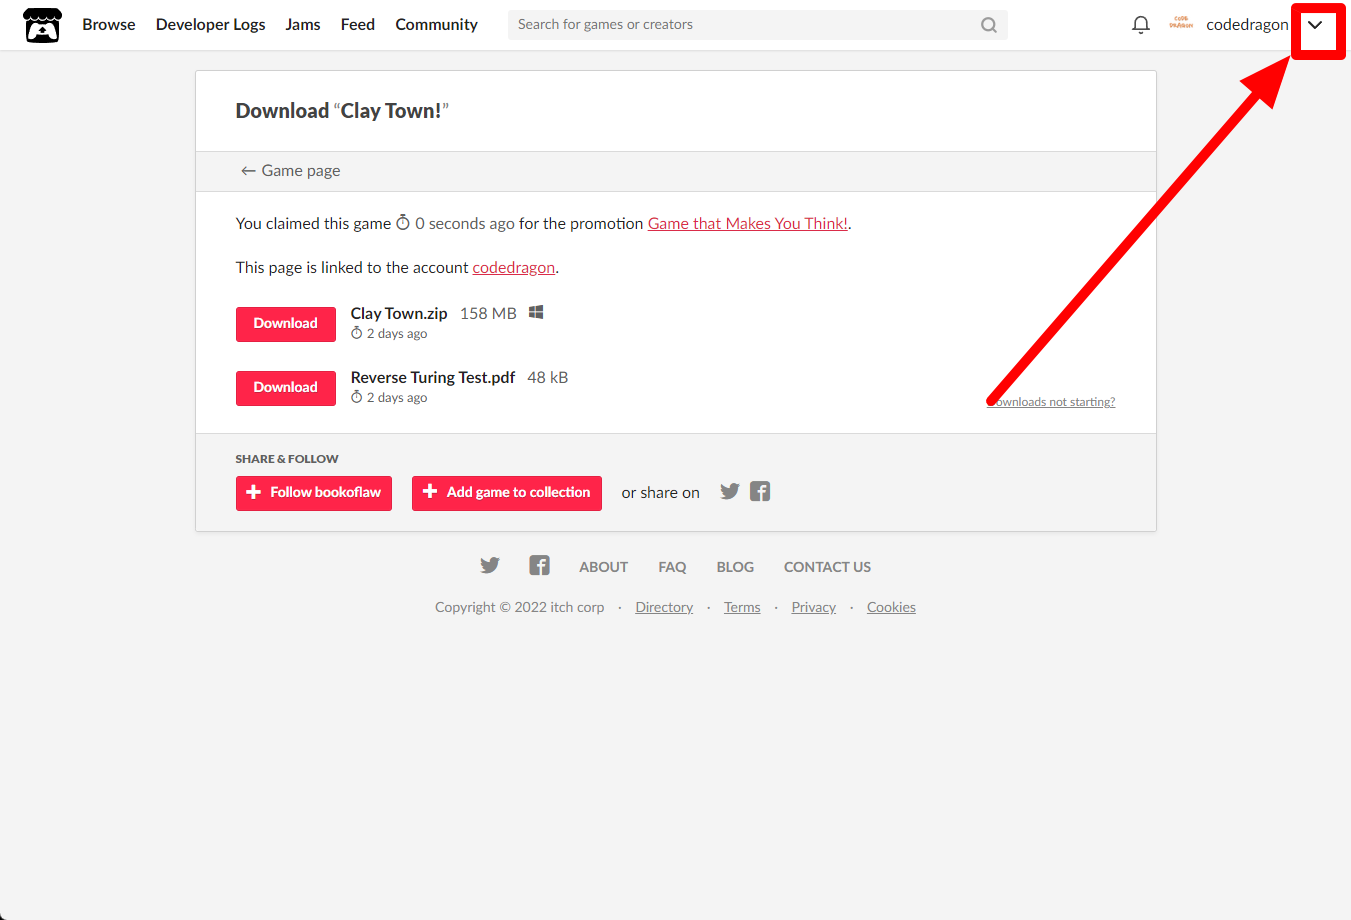Open the footer Facebook icon
This screenshot has height=920, width=1351.
[x=540, y=565]
